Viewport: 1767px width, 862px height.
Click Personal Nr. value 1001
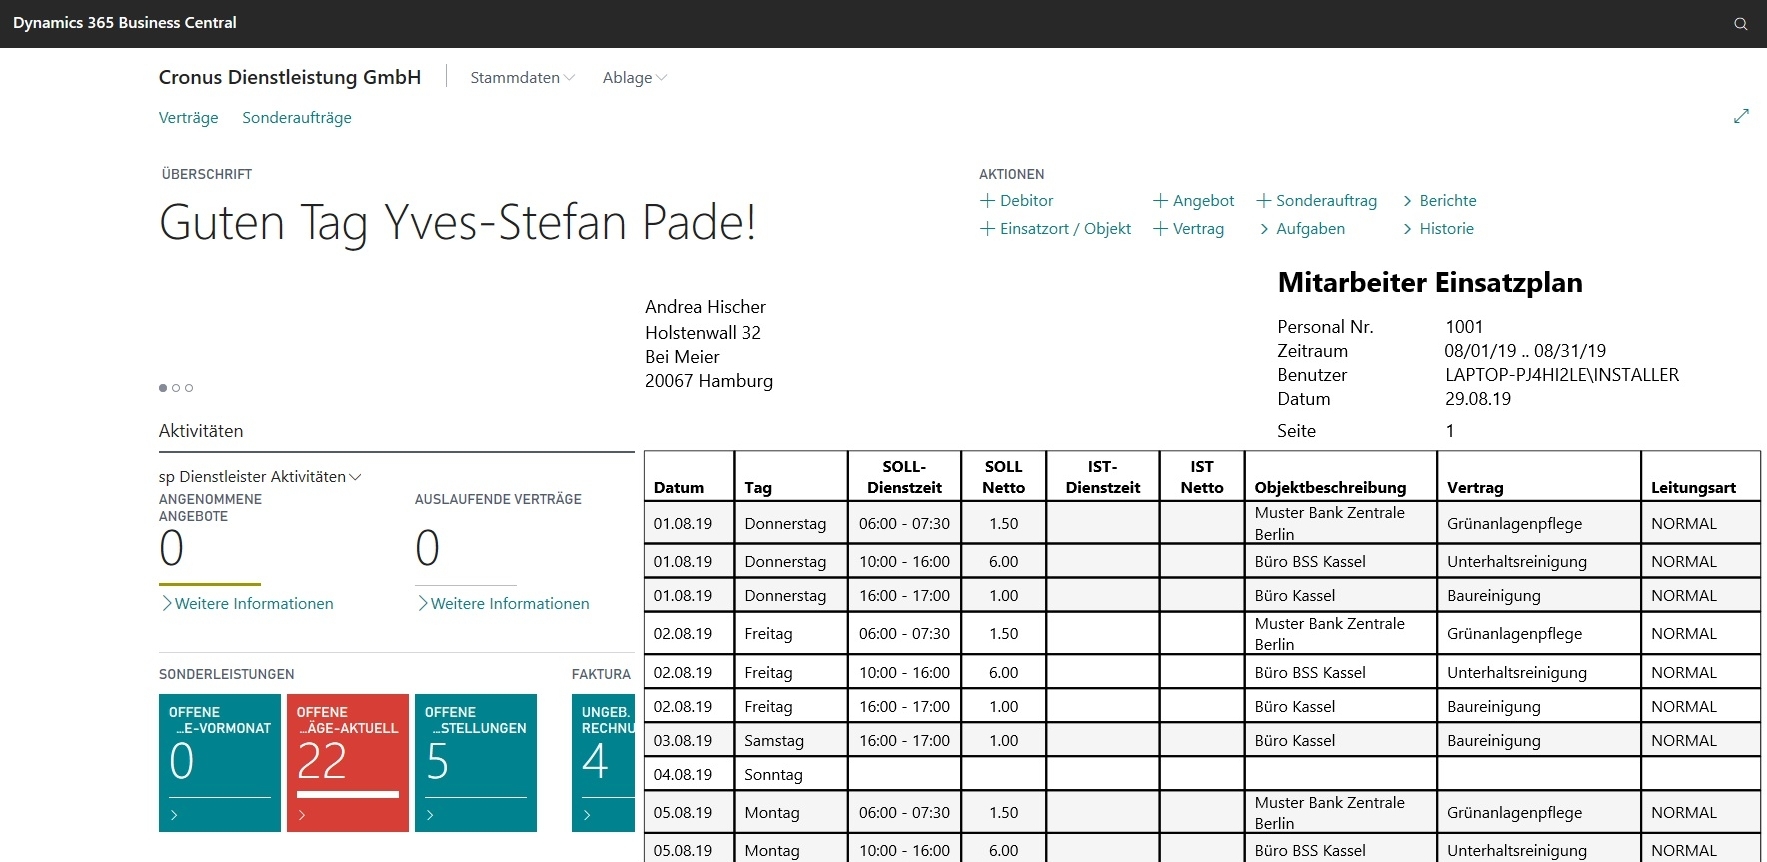coord(1464,327)
